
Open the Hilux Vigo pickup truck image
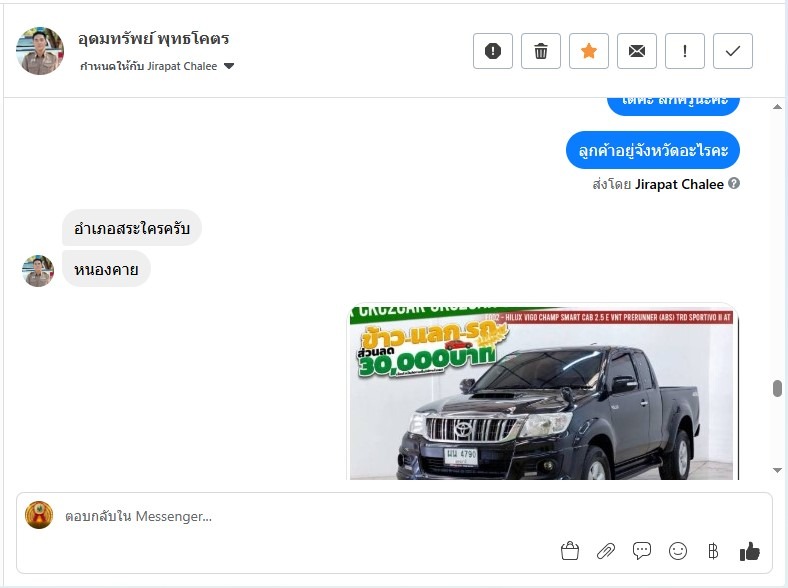[543, 392]
